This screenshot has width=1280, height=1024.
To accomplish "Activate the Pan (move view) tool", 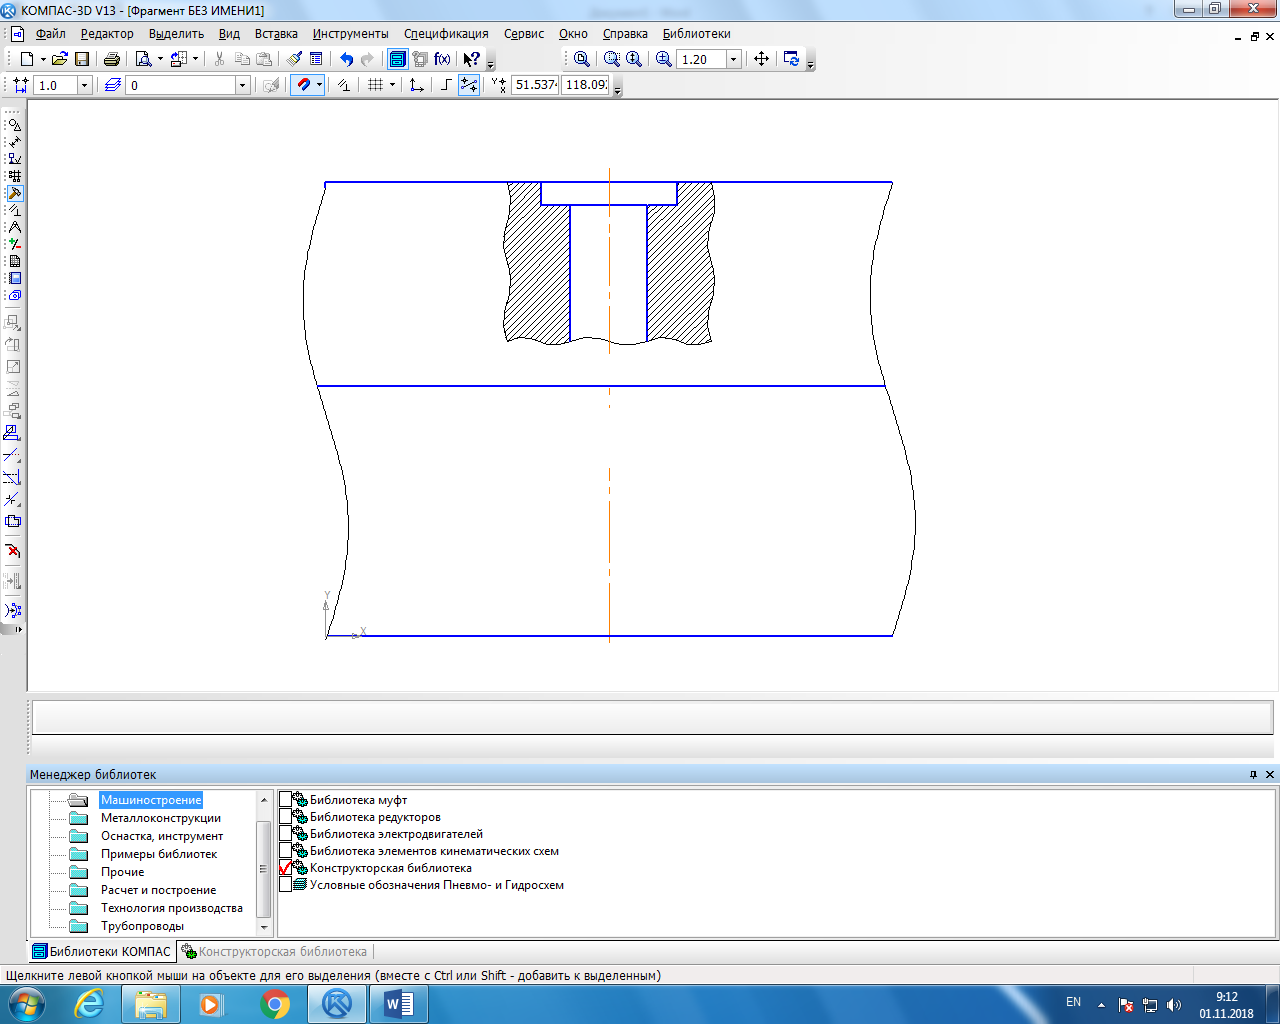I will (761, 60).
